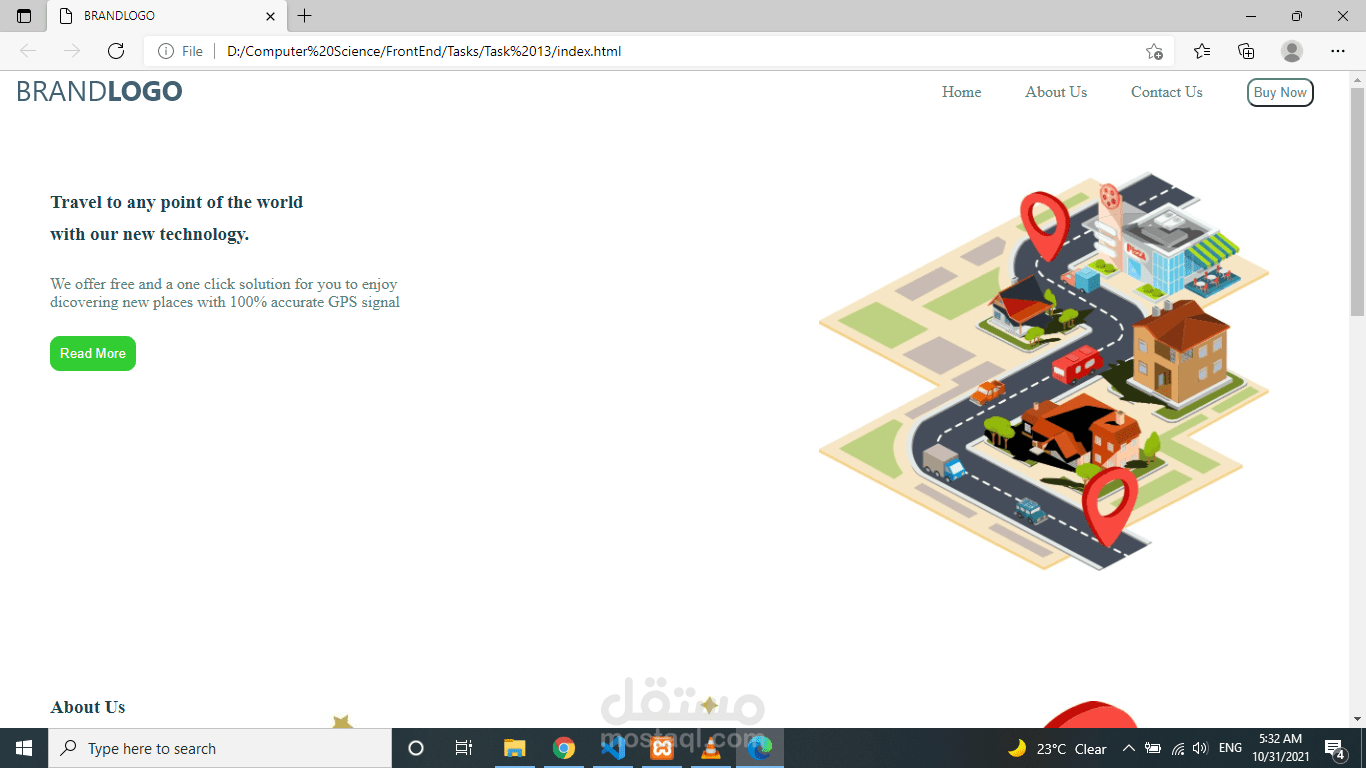Open Cortana circle icon on taskbar
This screenshot has width=1366, height=768.
[x=416, y=748]
